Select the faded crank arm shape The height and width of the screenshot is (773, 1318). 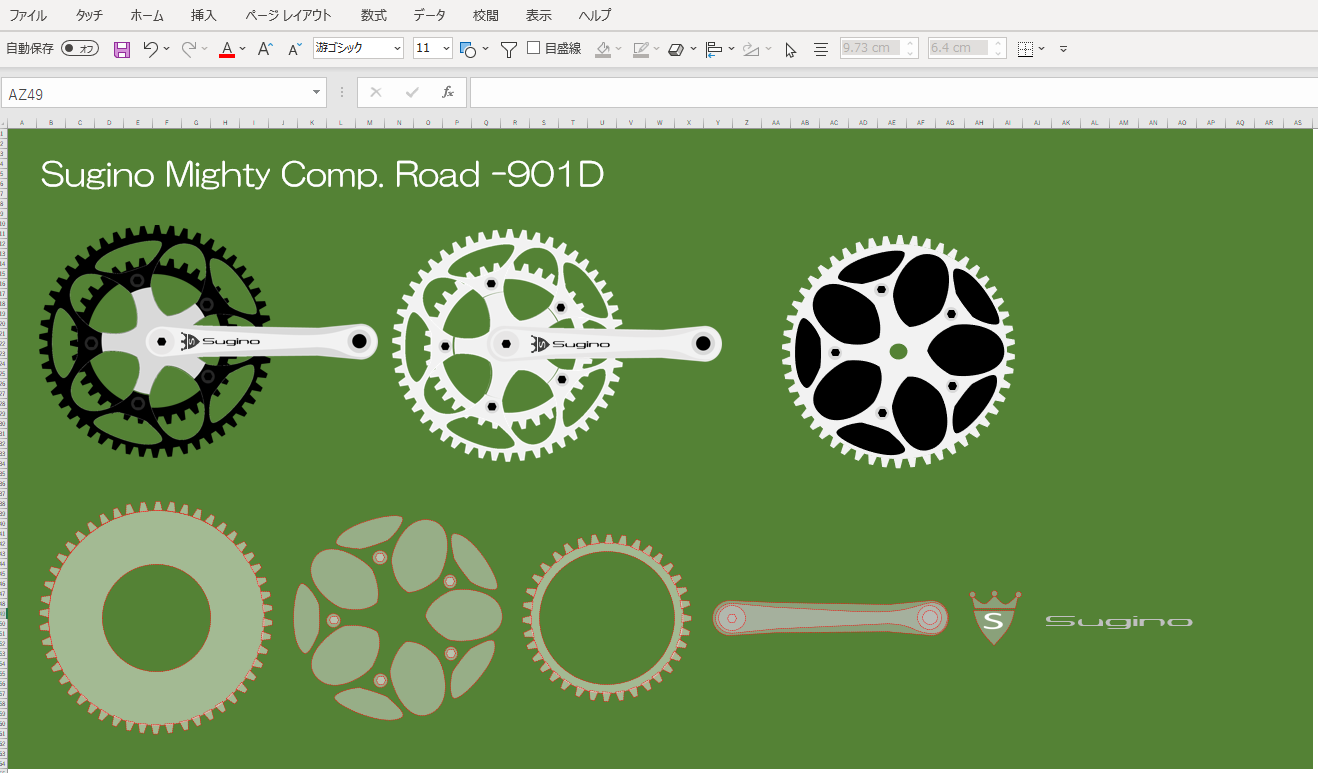[x=831, y=618]
